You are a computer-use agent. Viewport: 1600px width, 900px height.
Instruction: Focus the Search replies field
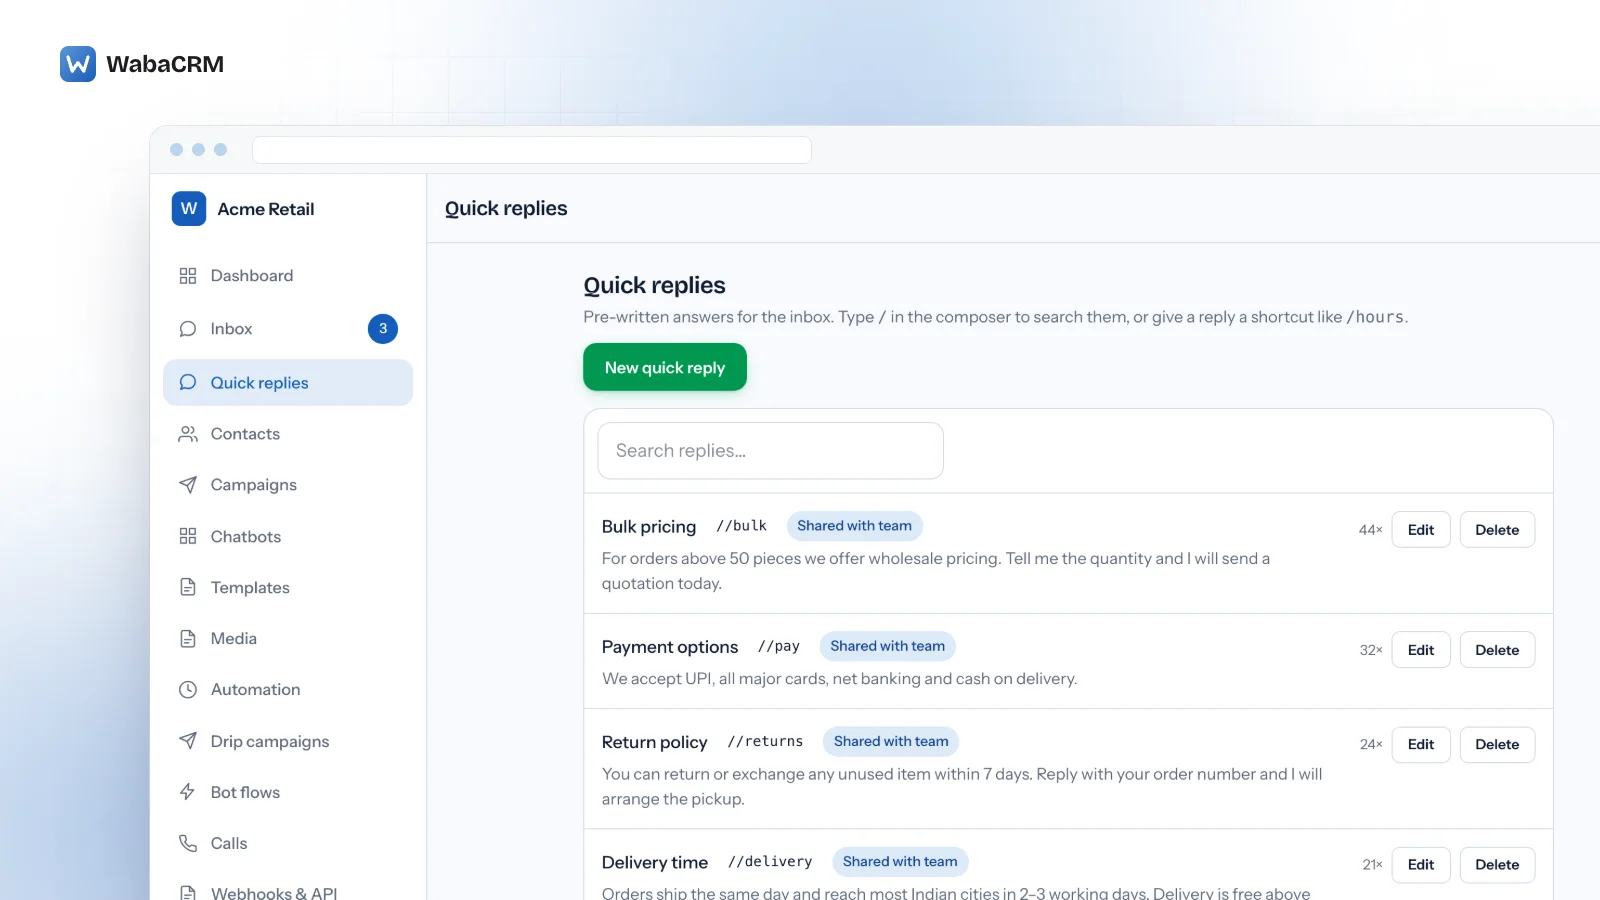[771, 451]
